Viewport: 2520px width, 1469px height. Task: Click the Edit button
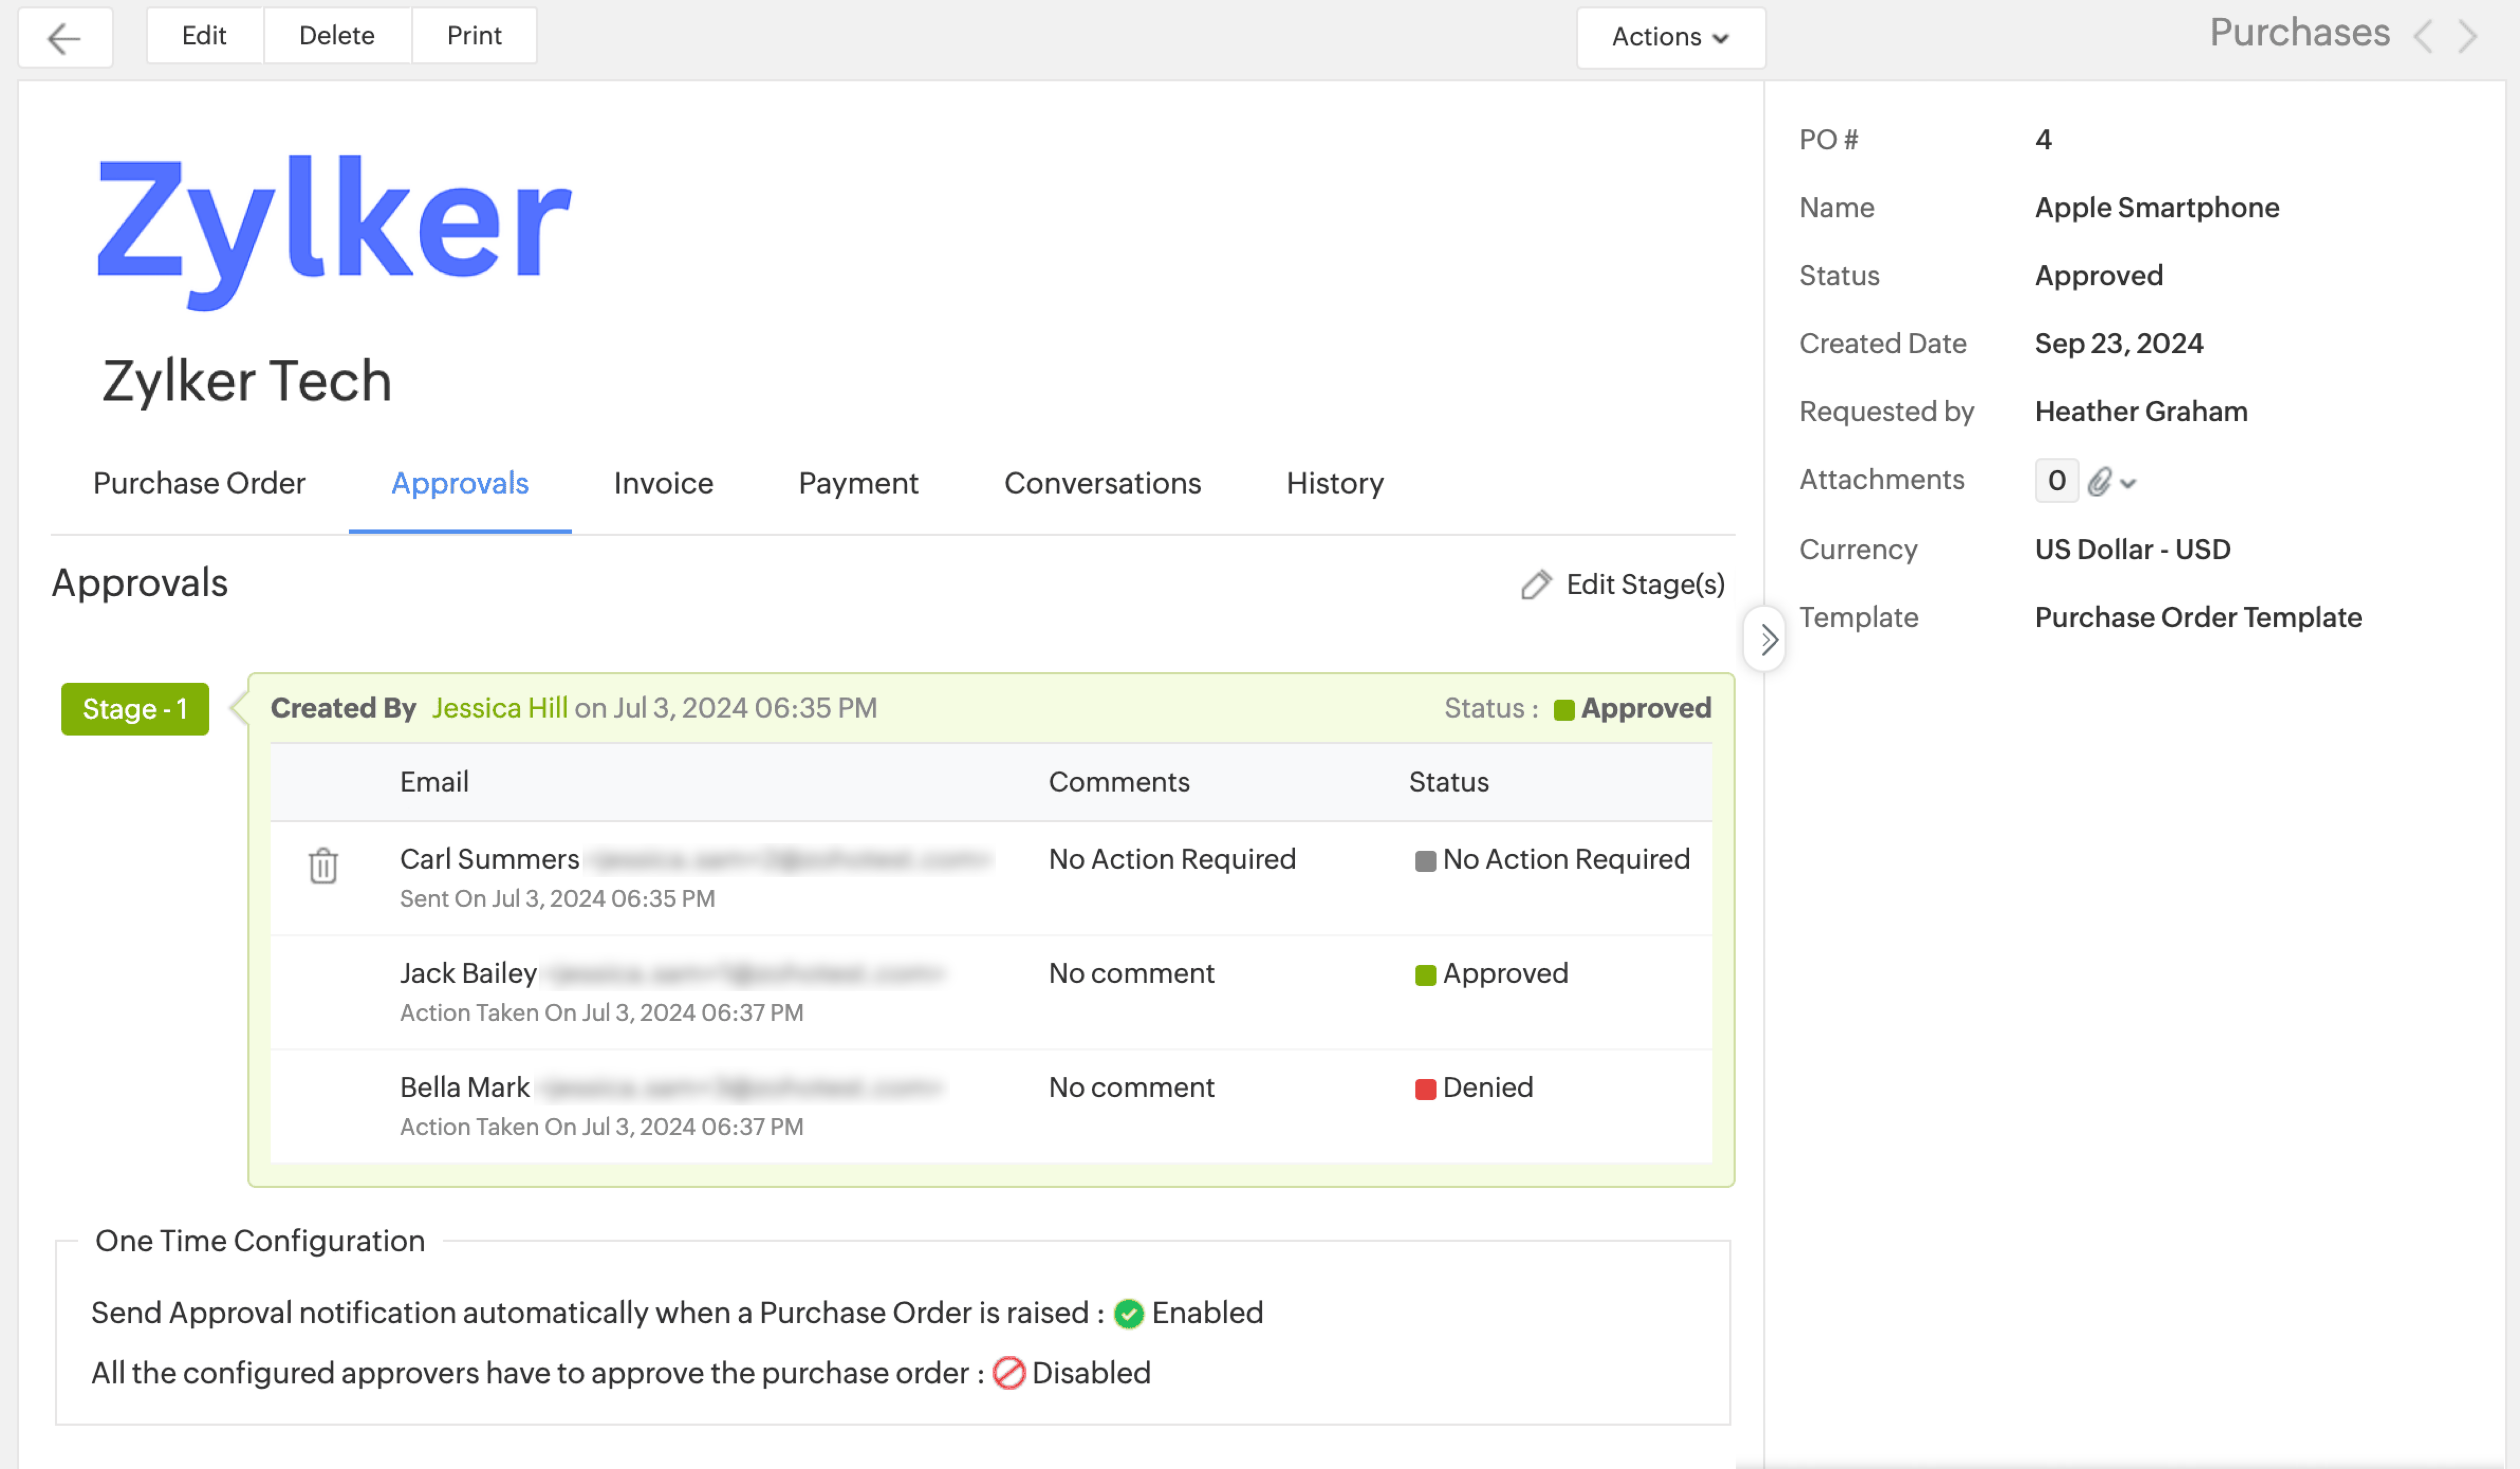tap(204, 36)
